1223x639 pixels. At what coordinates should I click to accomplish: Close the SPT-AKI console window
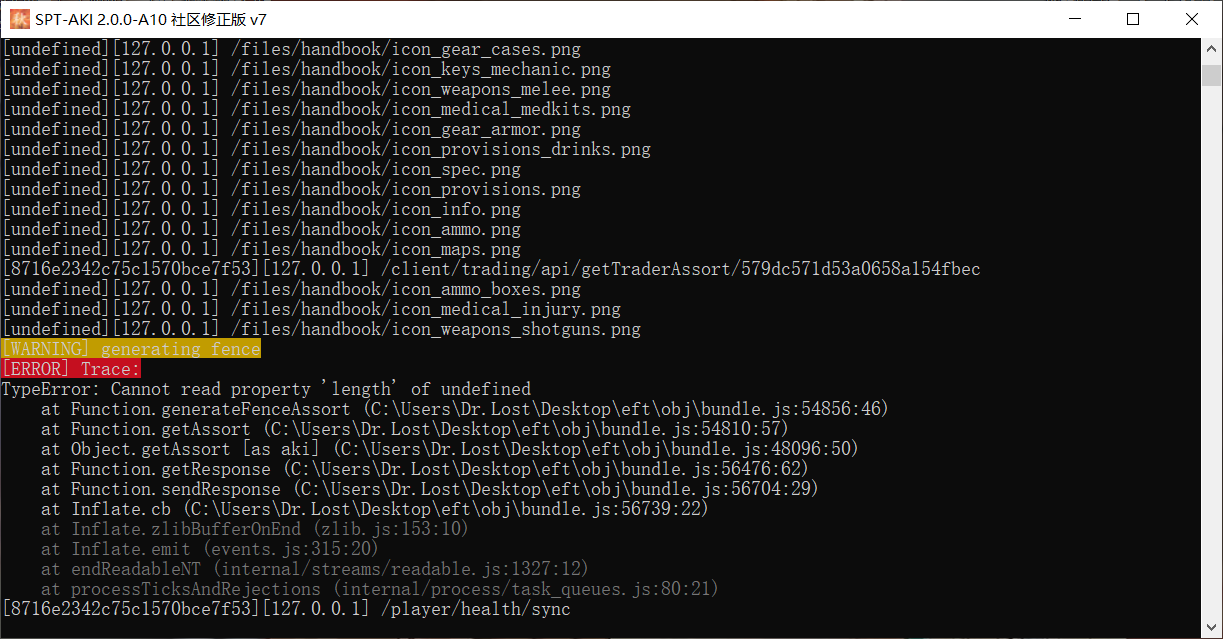(x=1190, y=19)
